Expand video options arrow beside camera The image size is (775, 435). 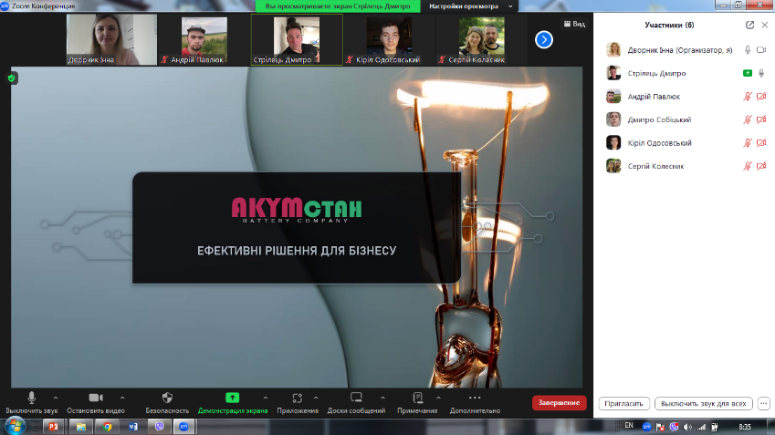pyautogui.click(x=122, y=397)
